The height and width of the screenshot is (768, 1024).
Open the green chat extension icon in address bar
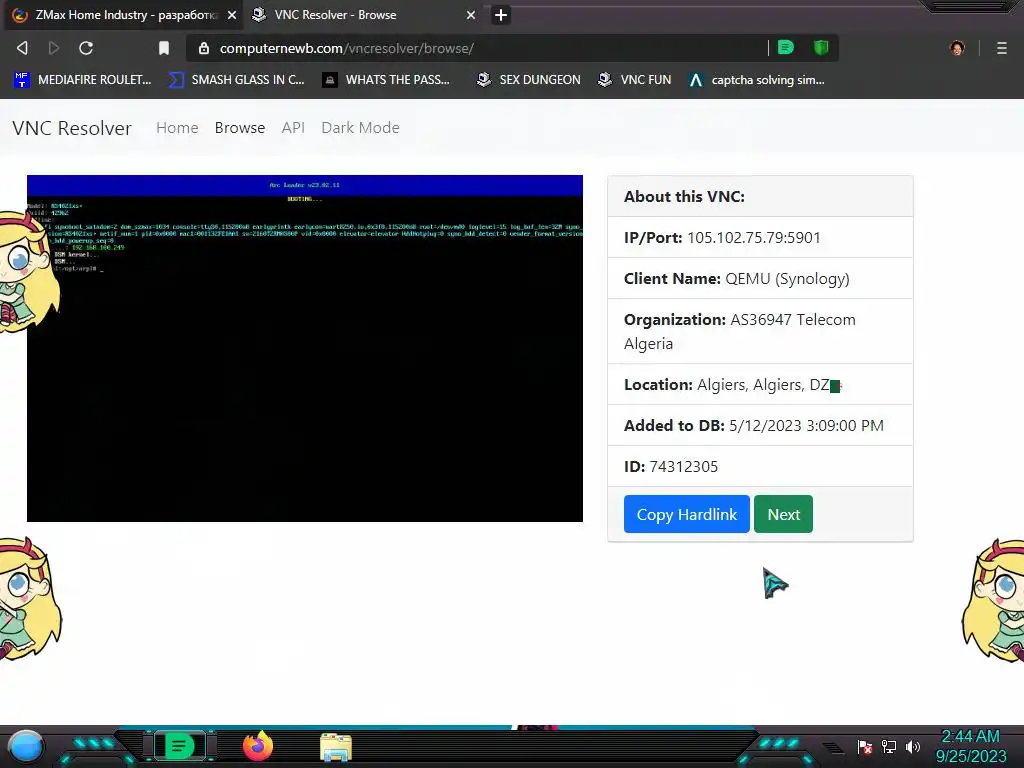click(786, 47)
